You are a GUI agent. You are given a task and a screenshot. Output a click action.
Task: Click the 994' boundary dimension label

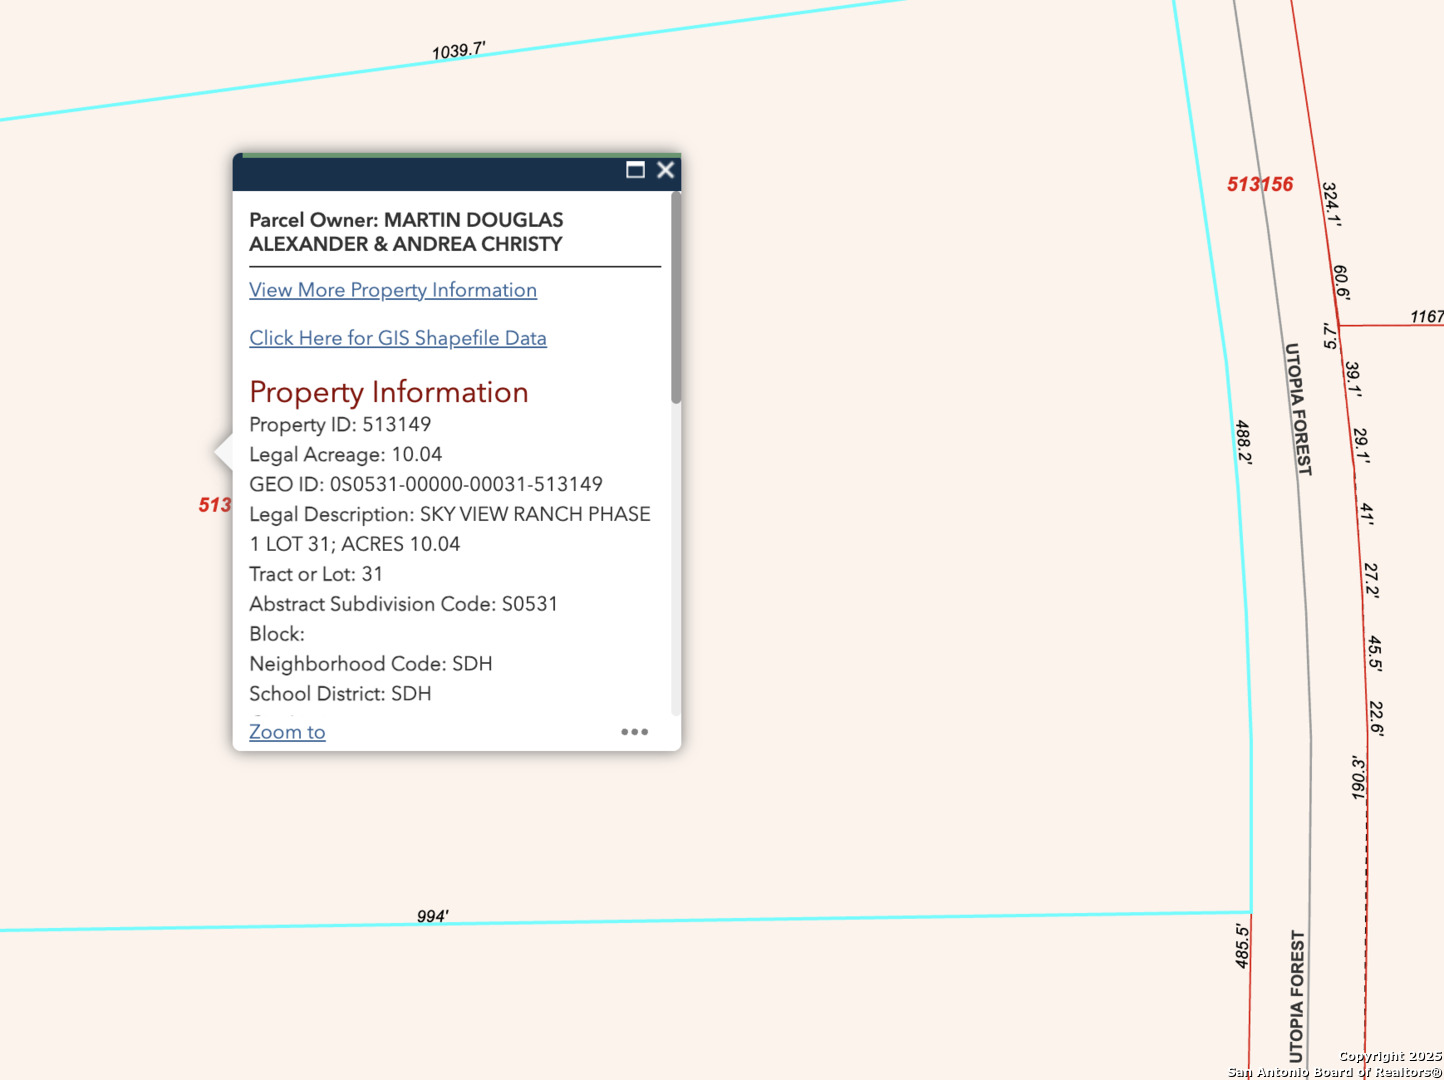tap(433, 916)
